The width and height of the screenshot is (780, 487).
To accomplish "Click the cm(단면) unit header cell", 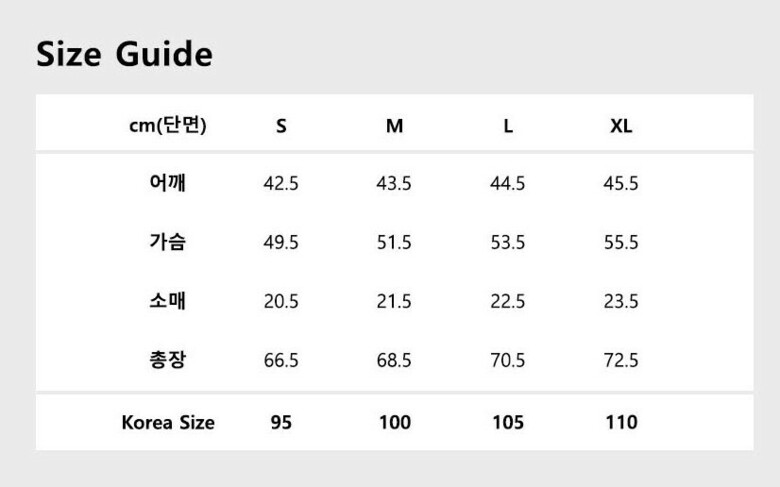I will (168, 126).
